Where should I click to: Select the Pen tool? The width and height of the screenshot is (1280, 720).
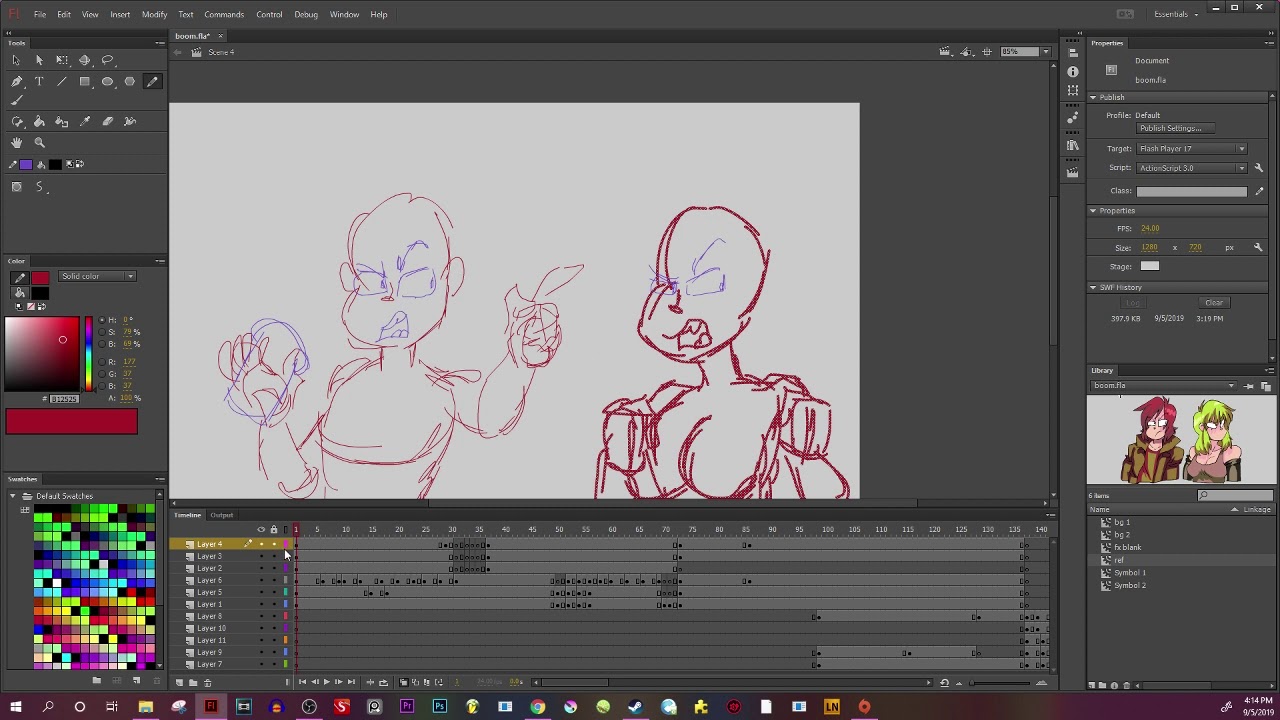point(16,82)
